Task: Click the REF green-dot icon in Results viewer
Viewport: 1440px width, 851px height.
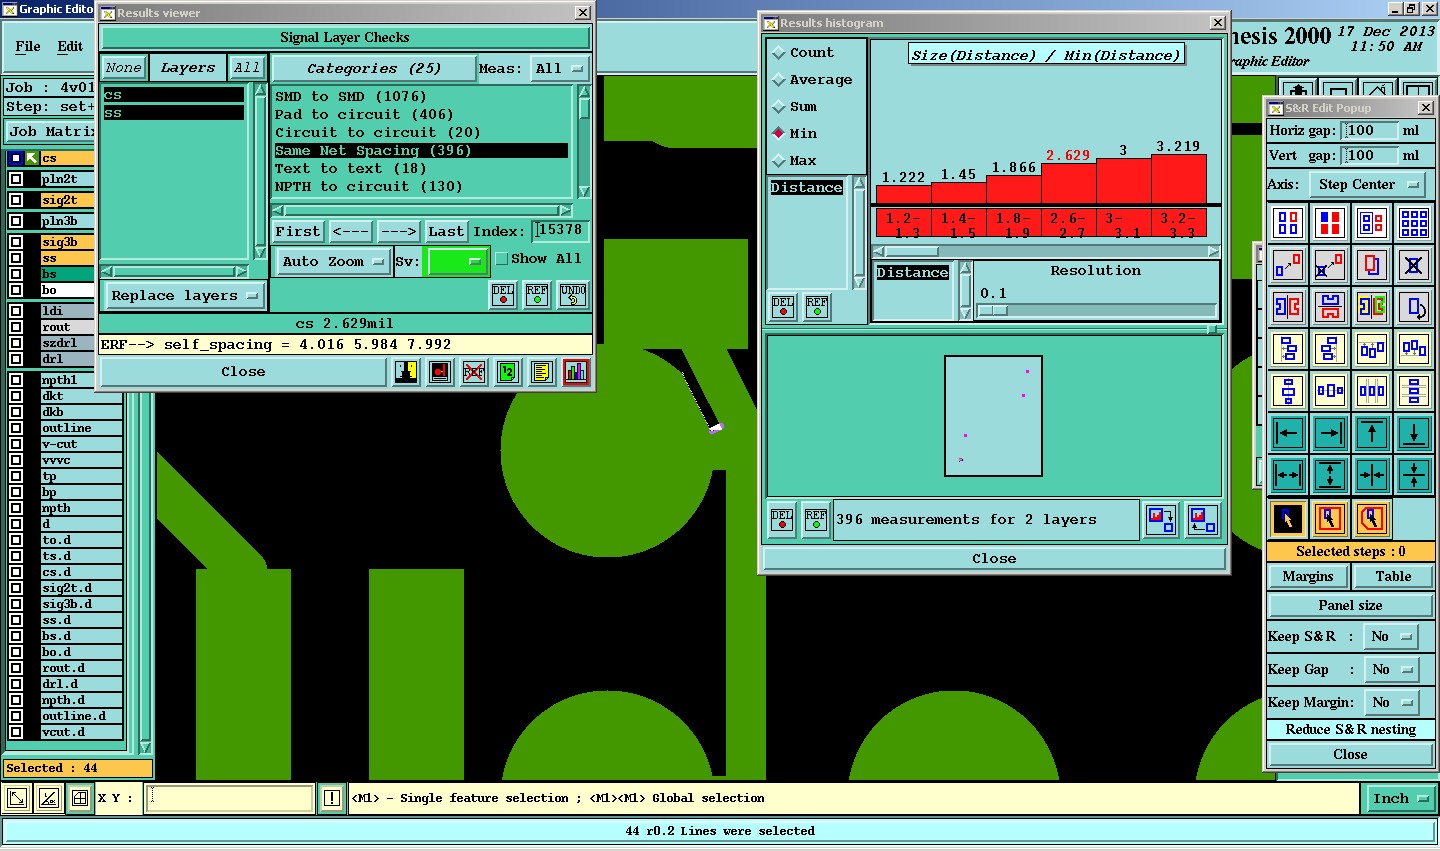Action: pyautogui.click(x=537, y=295)
